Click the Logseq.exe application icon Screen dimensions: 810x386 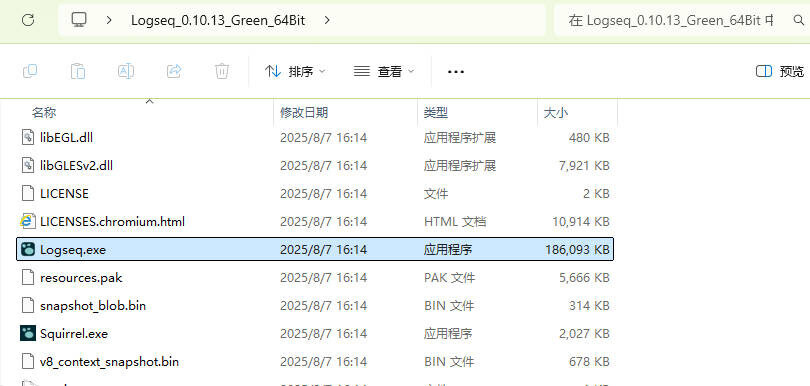coord(27,249)
